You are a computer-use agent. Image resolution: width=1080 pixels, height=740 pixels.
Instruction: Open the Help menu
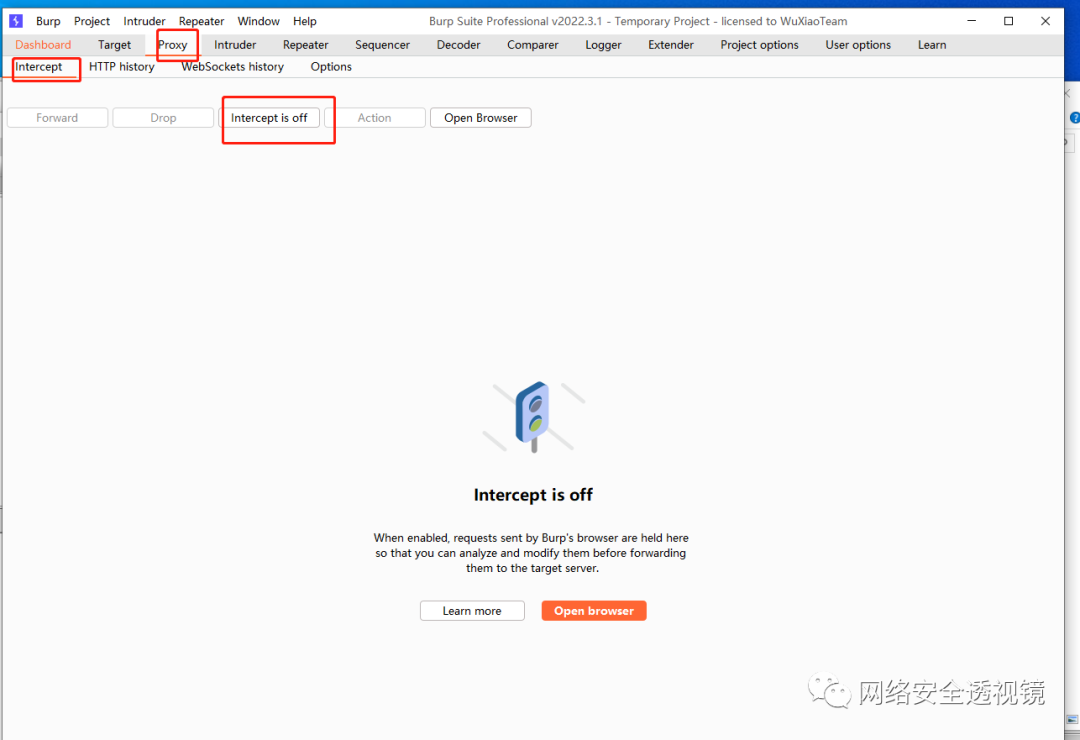[x=304, y=21]
